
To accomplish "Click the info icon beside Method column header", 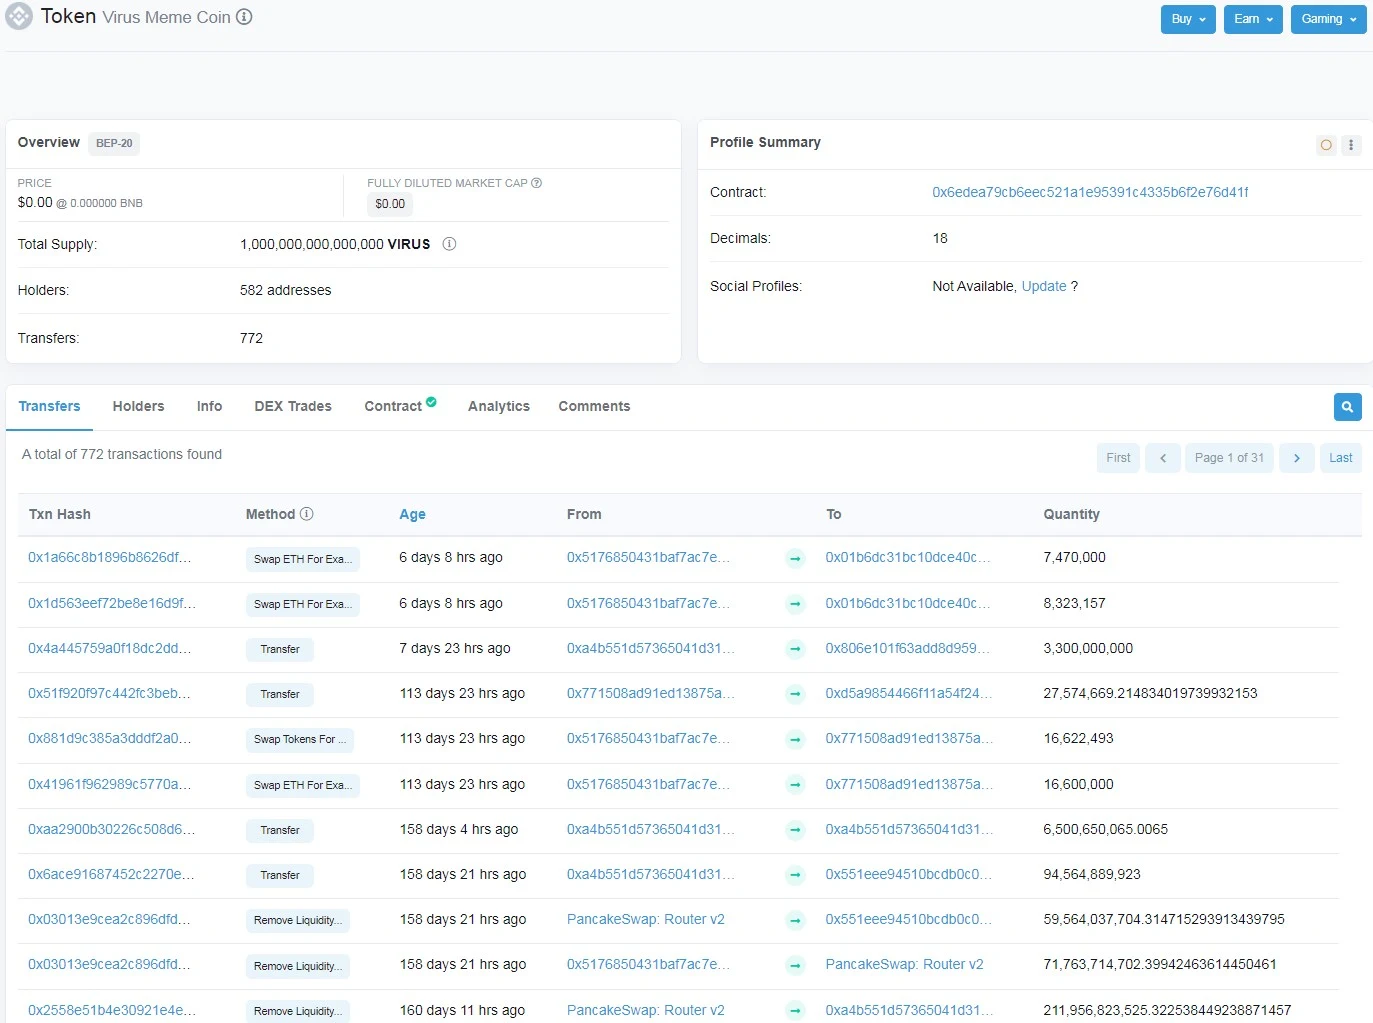I will point(307,514).
